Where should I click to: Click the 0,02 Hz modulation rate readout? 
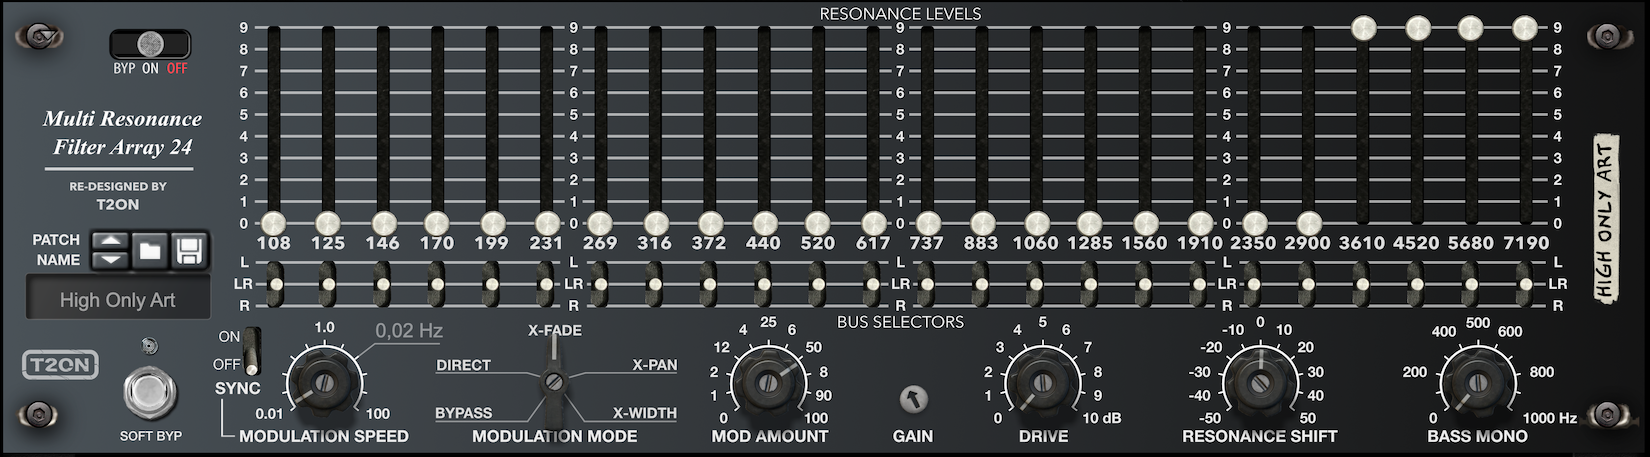click(409, 331)
